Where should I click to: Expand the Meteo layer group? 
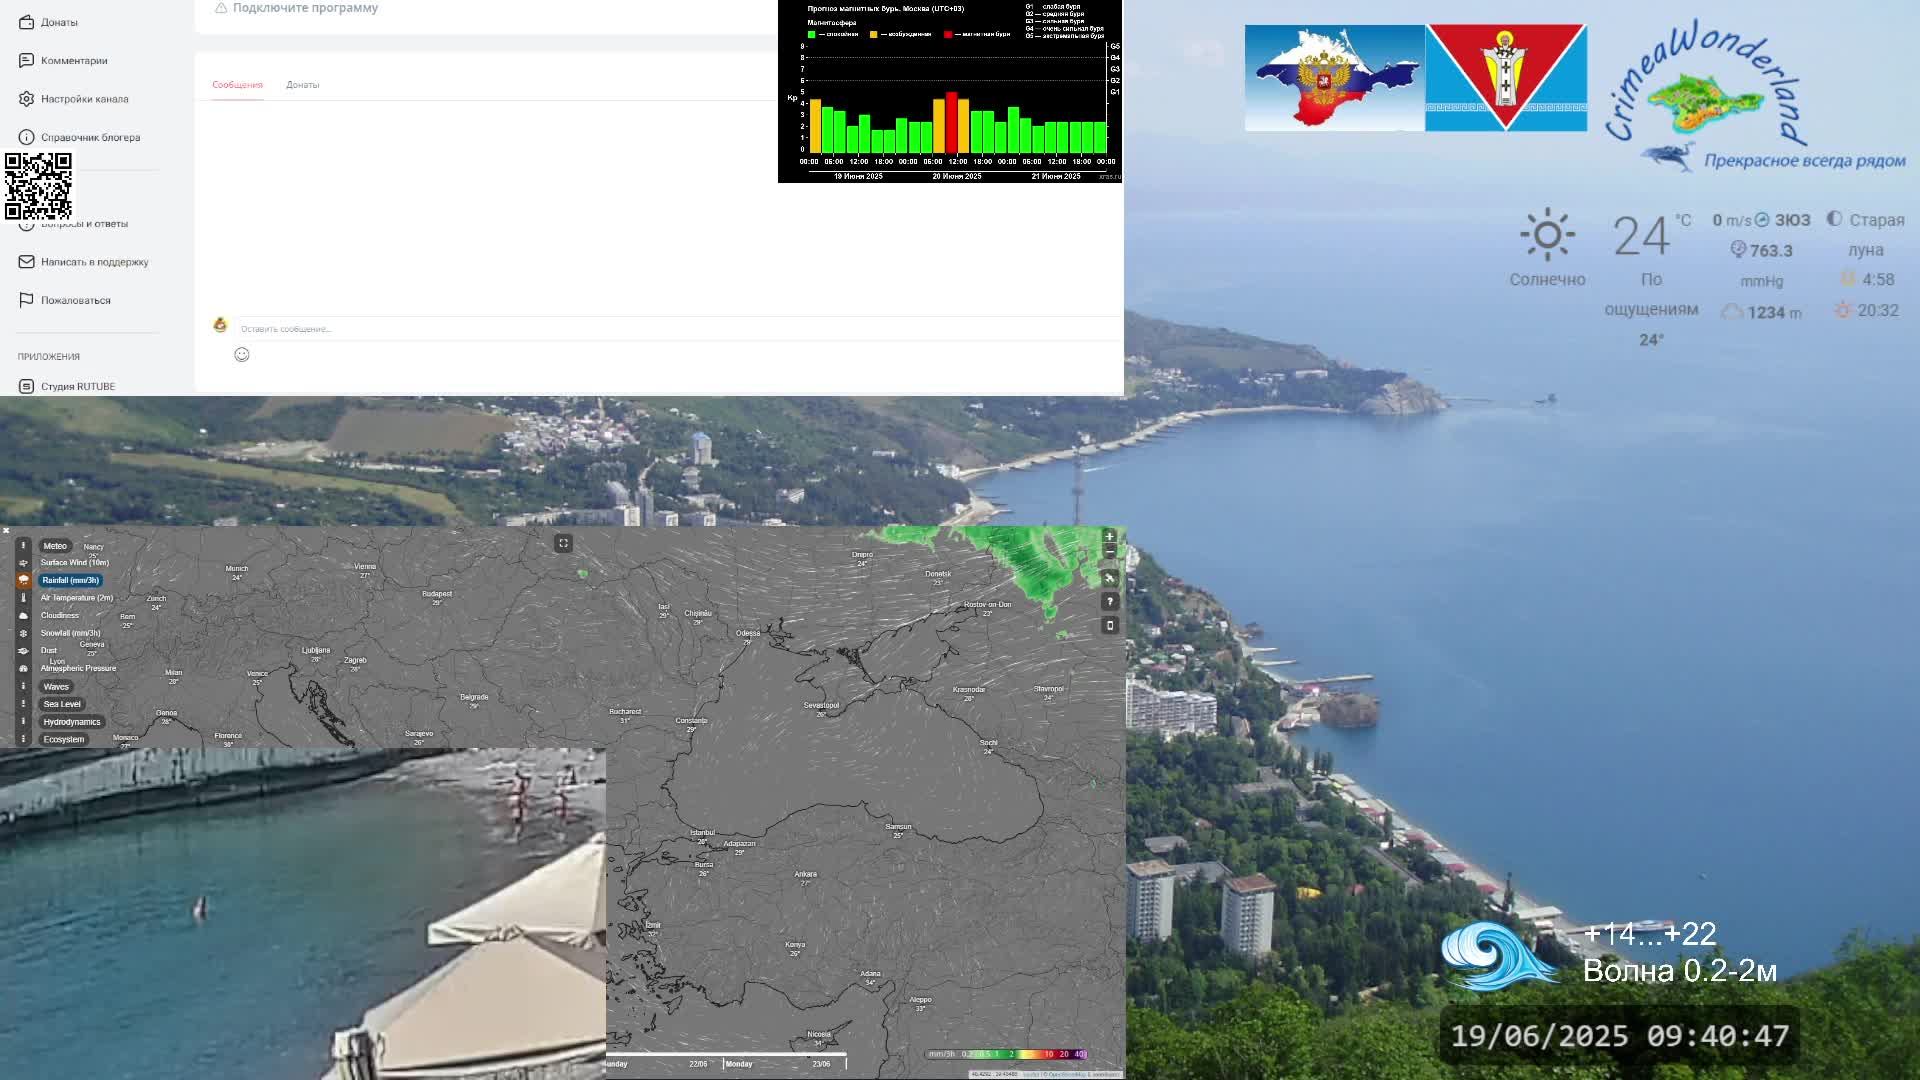click(55, 546)
